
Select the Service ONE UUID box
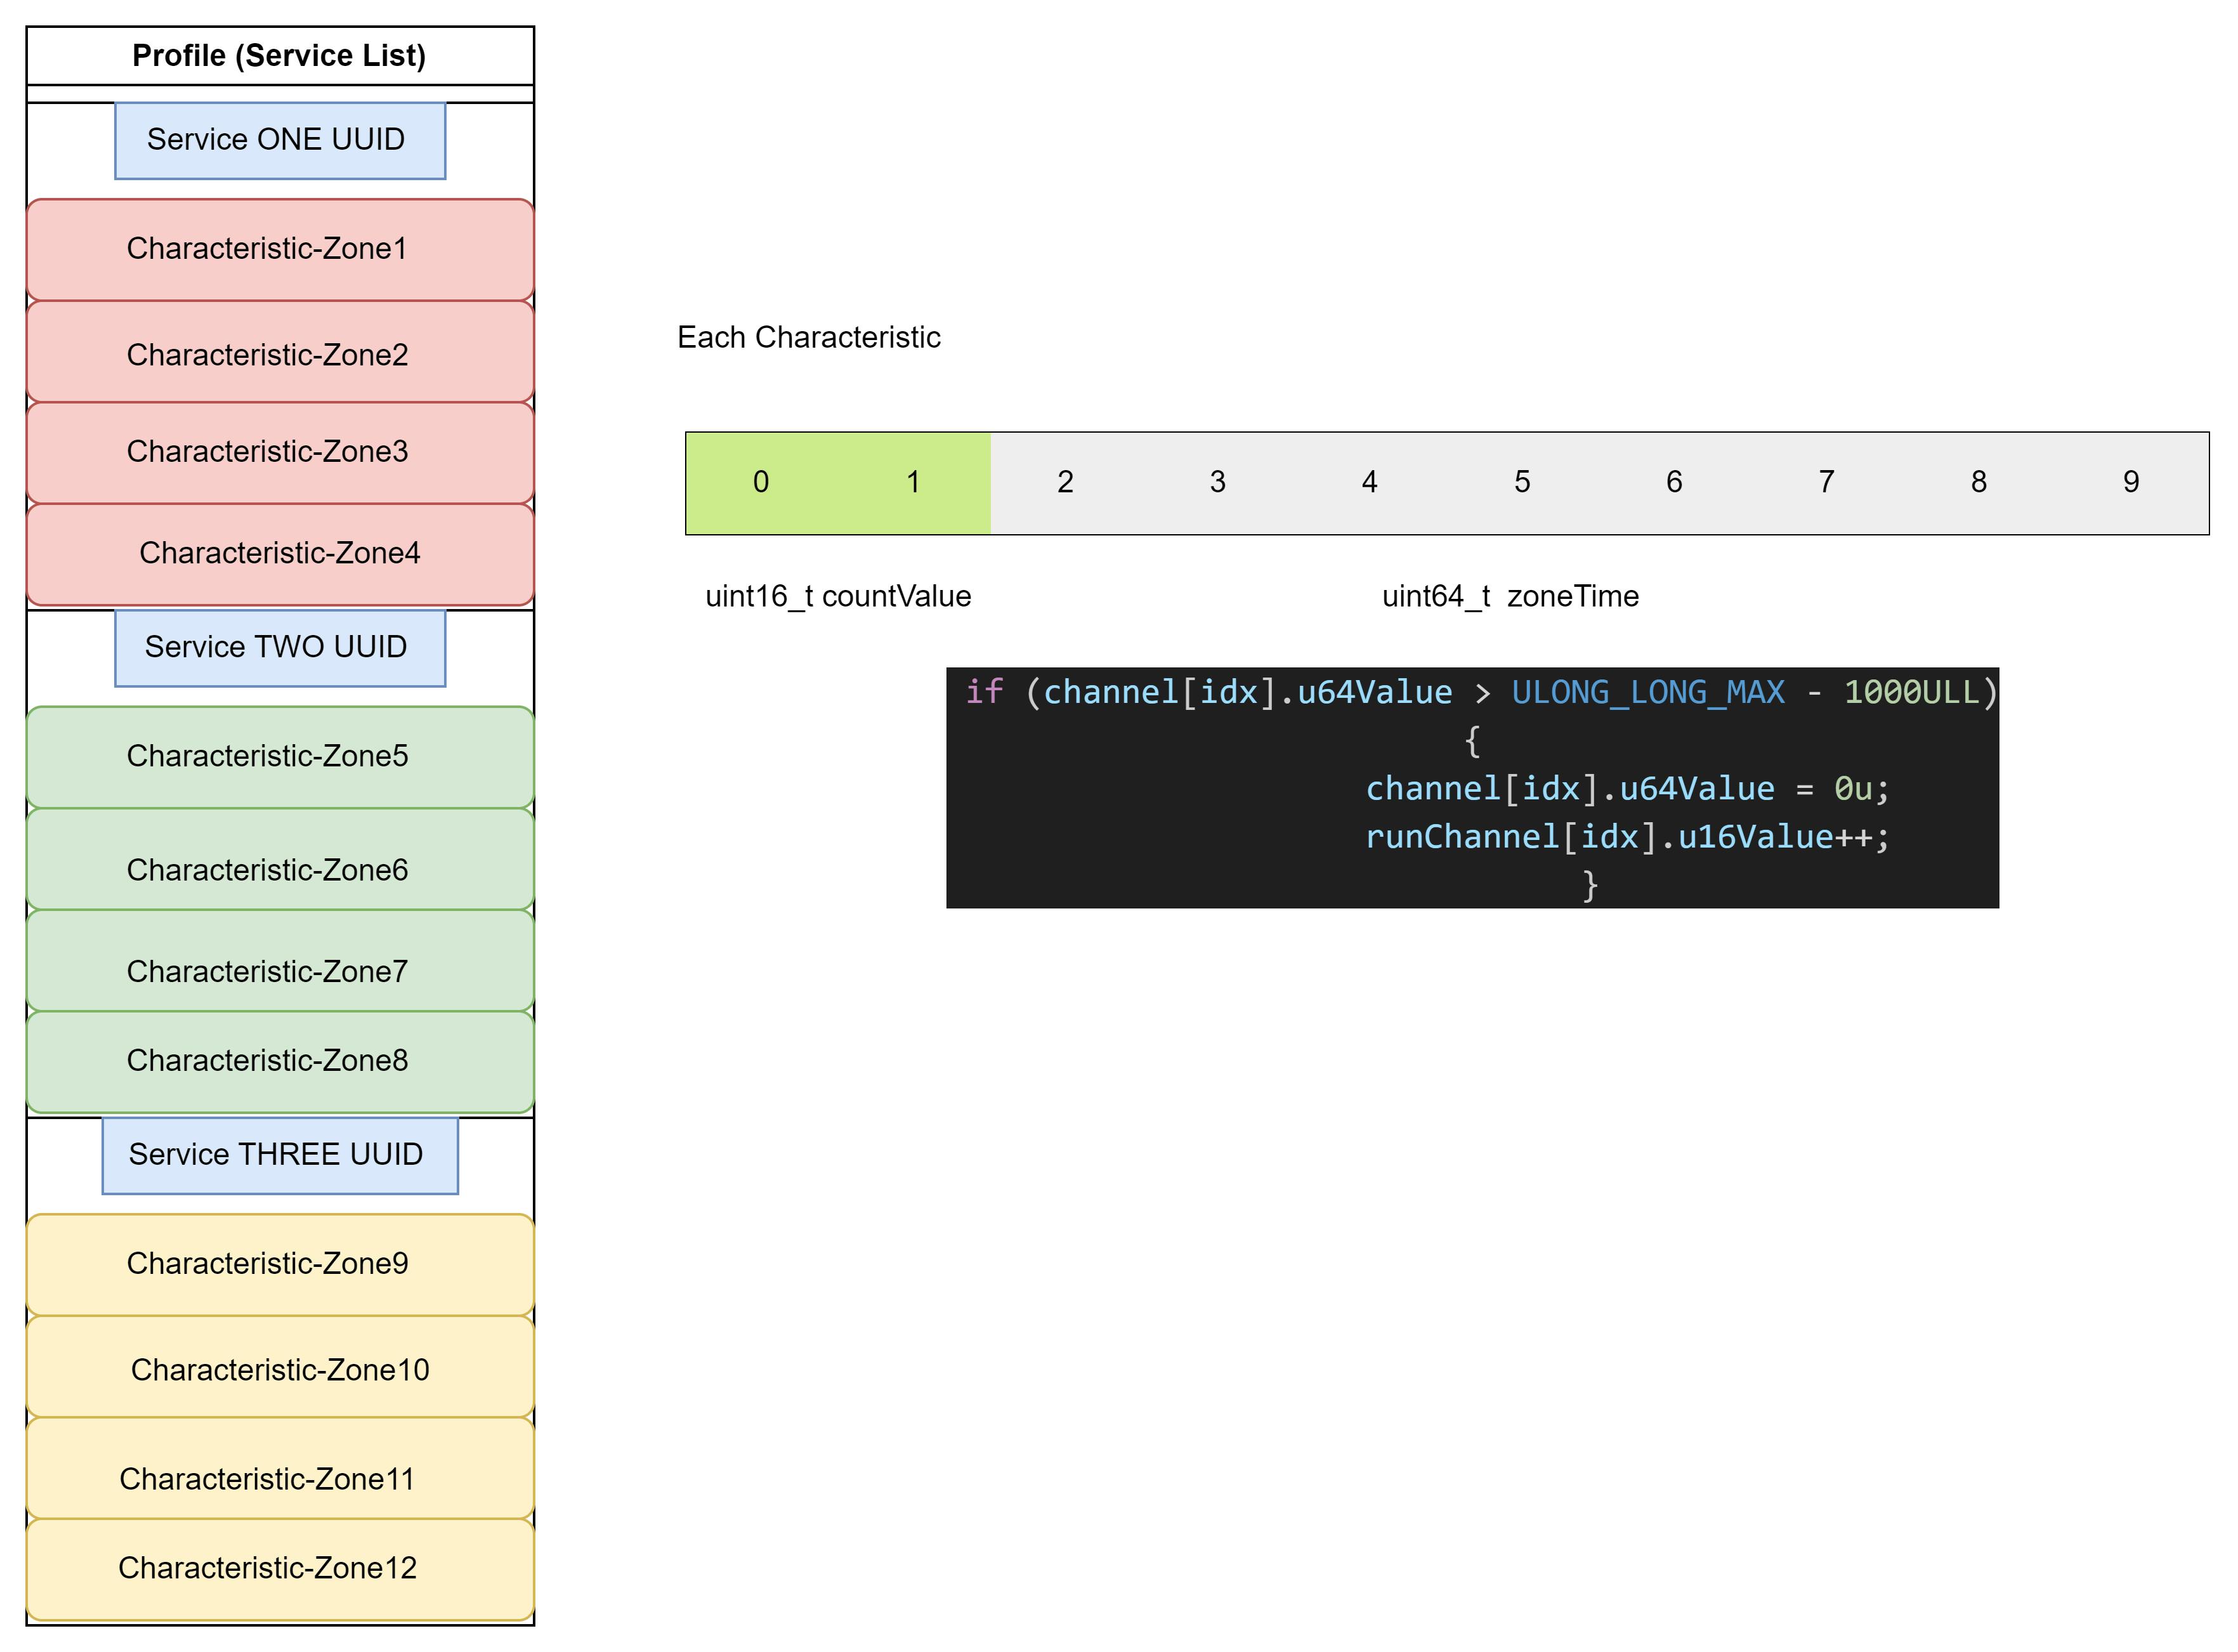pyautogui.click(x=279, y=140)
